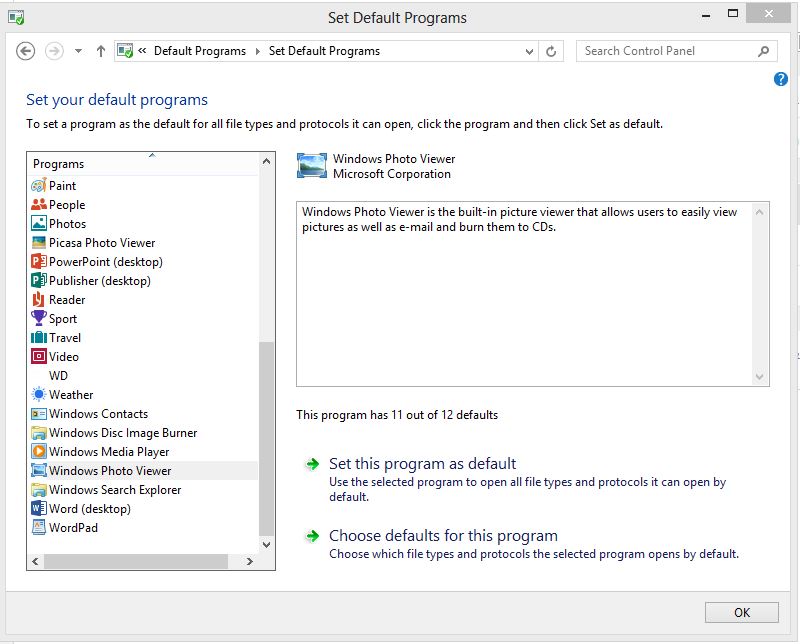Click the Photos app icon
This screenshot has width=800, height=644.
[39, 224]
